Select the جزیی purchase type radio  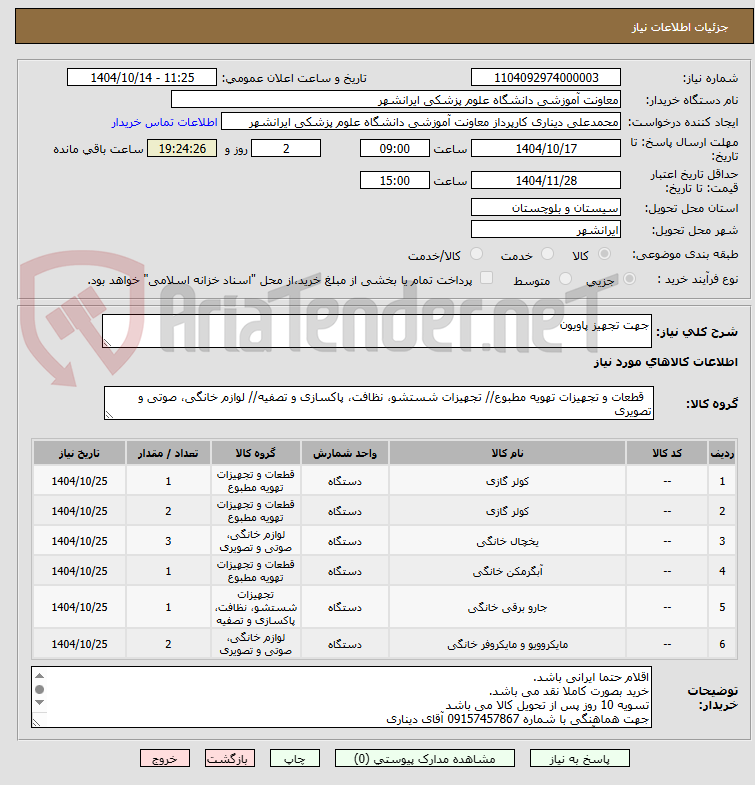[629, 278]
